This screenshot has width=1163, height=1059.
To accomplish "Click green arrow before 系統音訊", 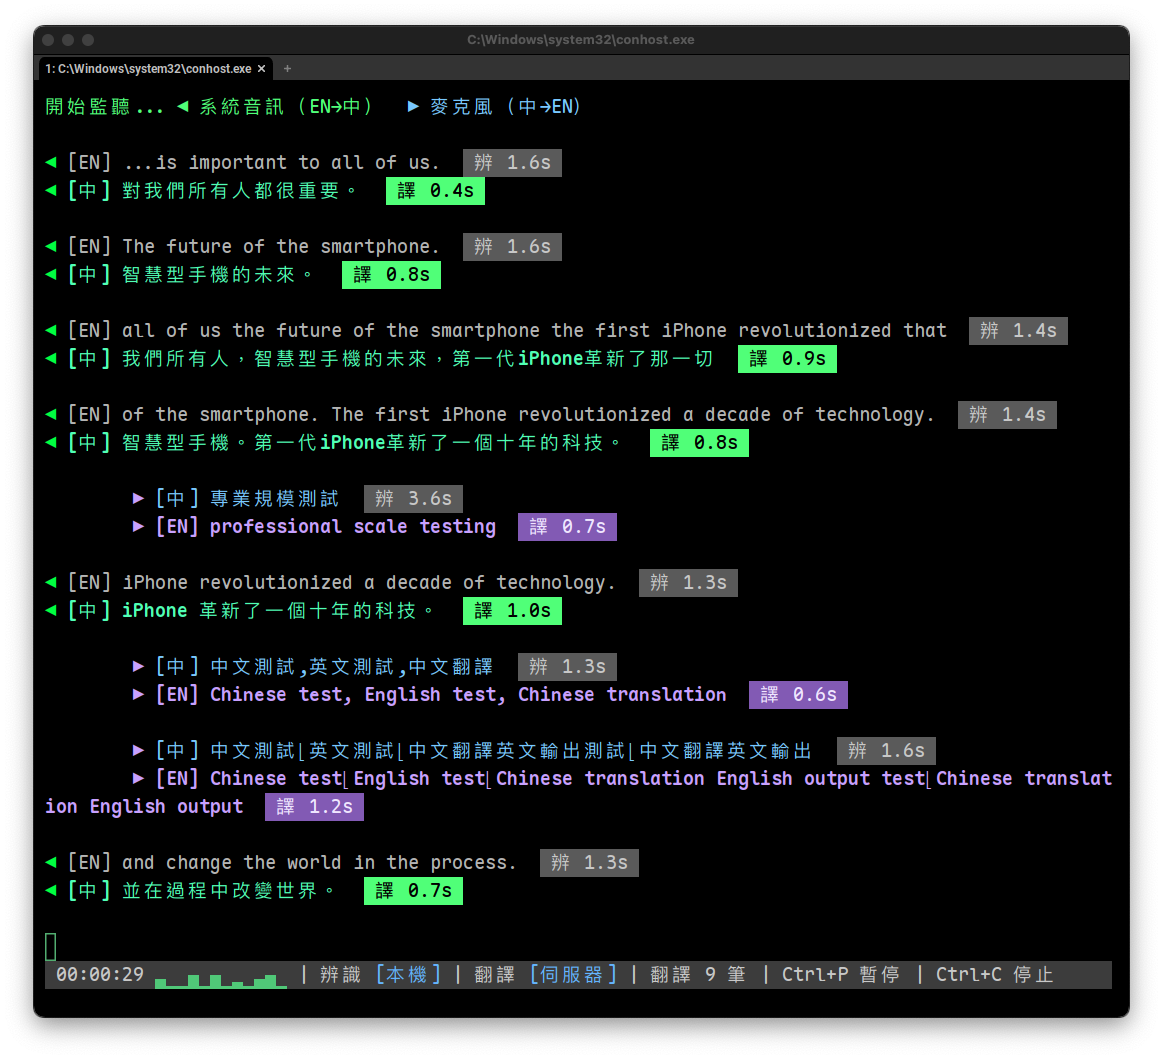I will (182, 106).
